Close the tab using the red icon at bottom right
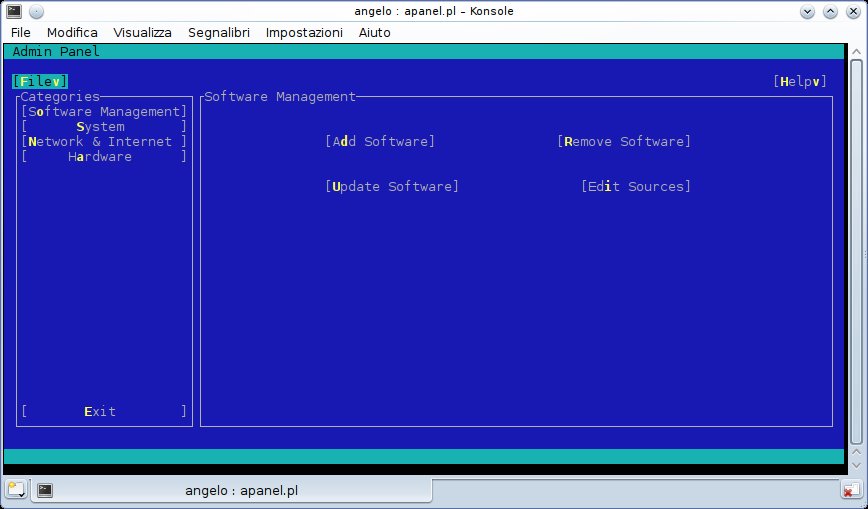Viewport: 868px width, 509px height. pyautogui.click(x=850, y=490)
